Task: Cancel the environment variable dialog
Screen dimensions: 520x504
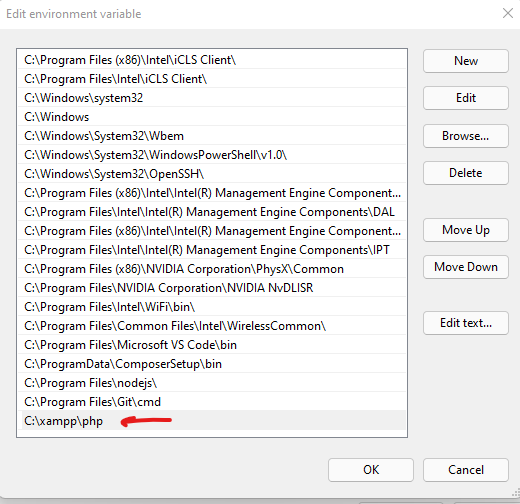Action: pyautogui.click(x=466, y=470)
